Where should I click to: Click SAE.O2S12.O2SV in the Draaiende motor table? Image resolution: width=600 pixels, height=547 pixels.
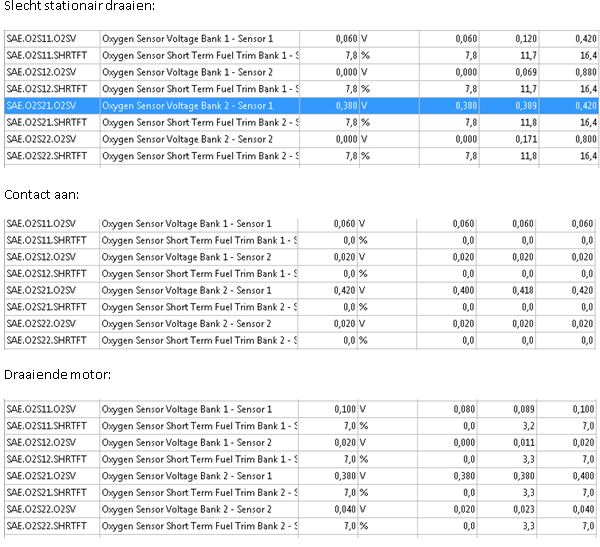(x=40, y=443)
